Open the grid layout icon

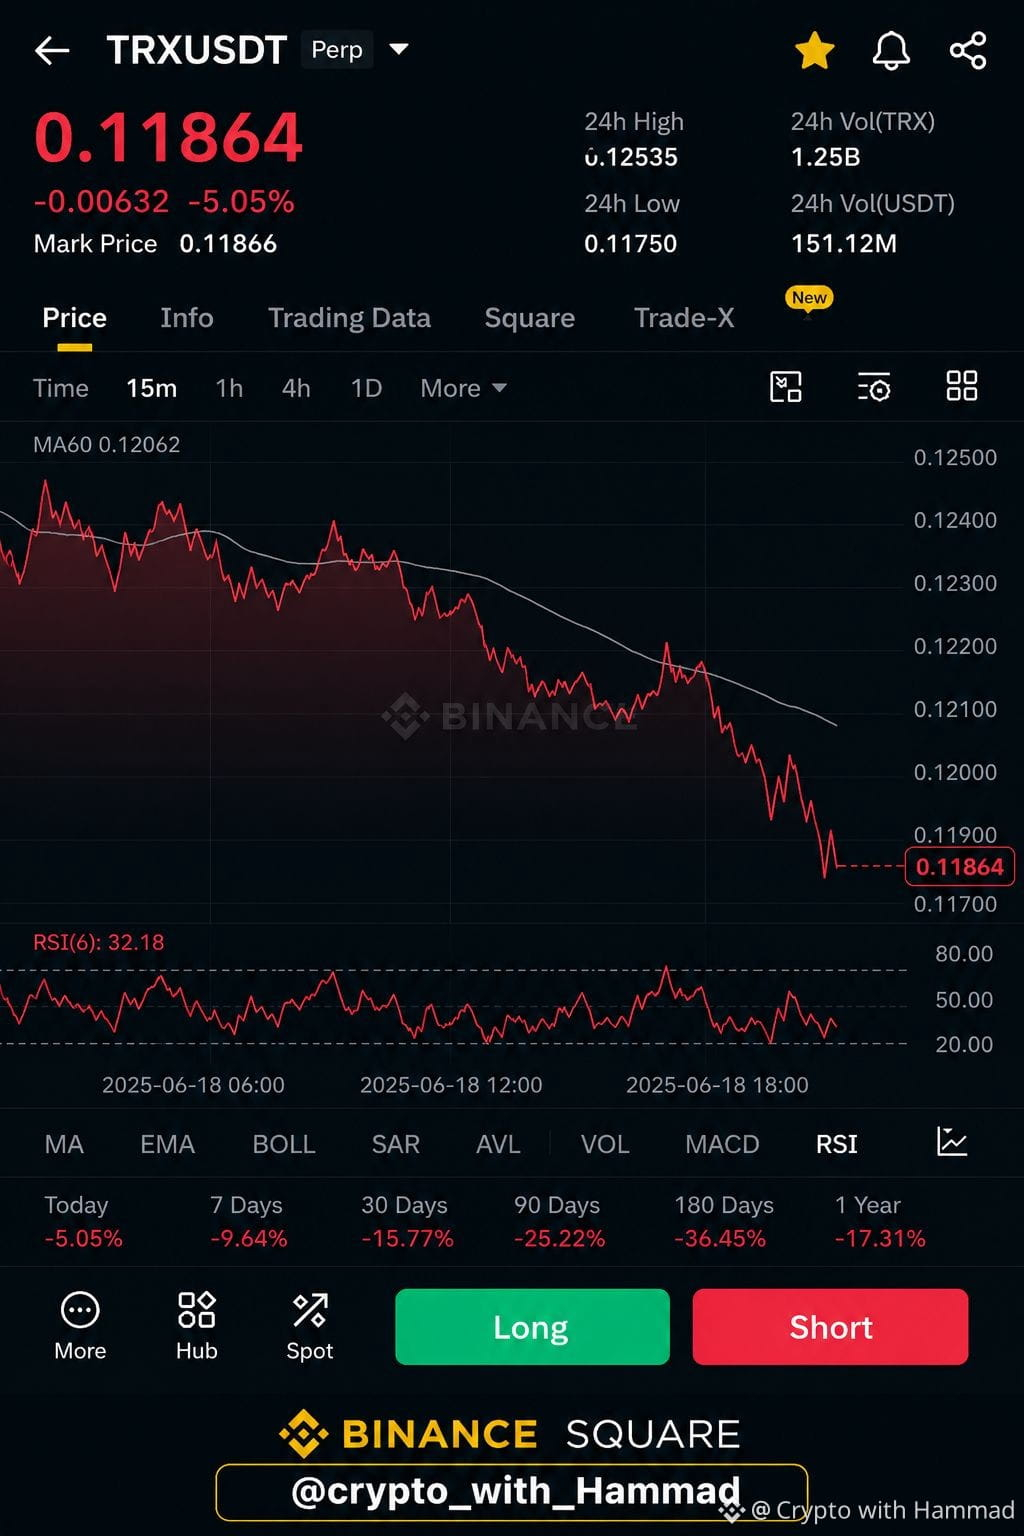point(962,386)
